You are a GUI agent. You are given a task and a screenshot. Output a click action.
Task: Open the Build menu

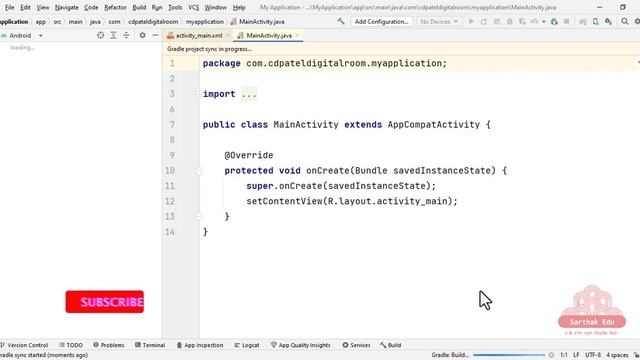point(139,7)
